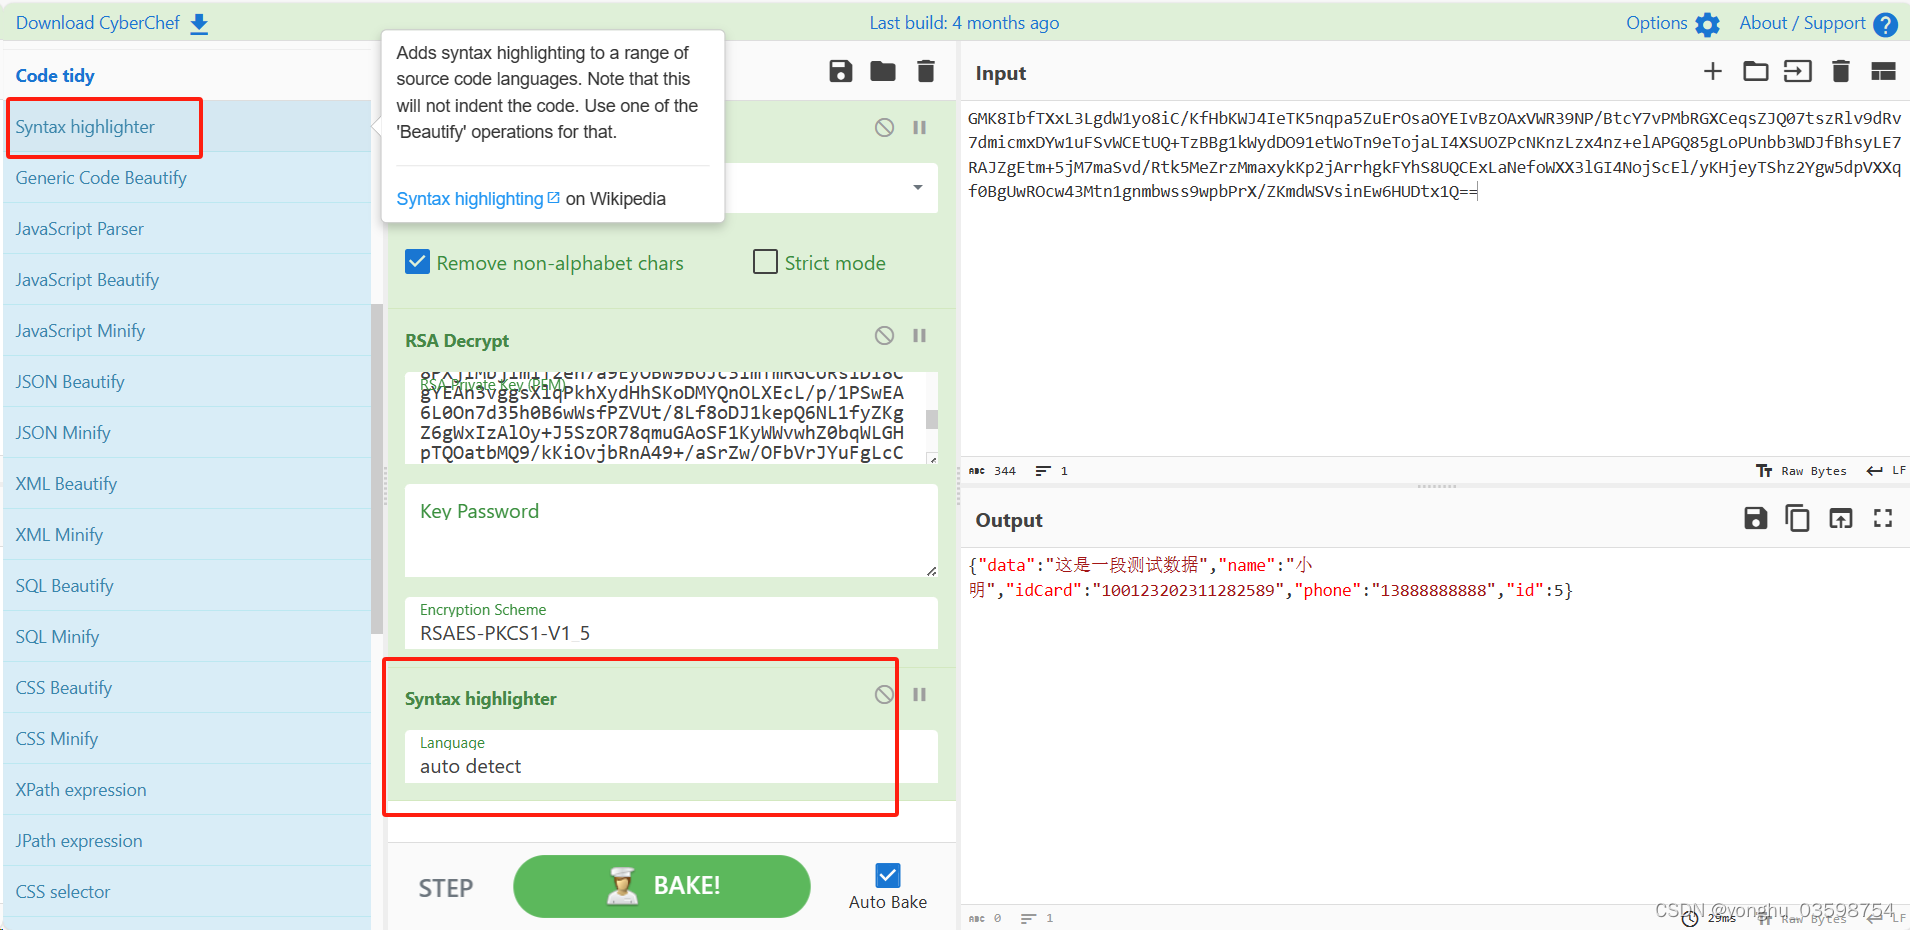
Task: Save the current recipe with the disk icon
Action: click(840, 71)
